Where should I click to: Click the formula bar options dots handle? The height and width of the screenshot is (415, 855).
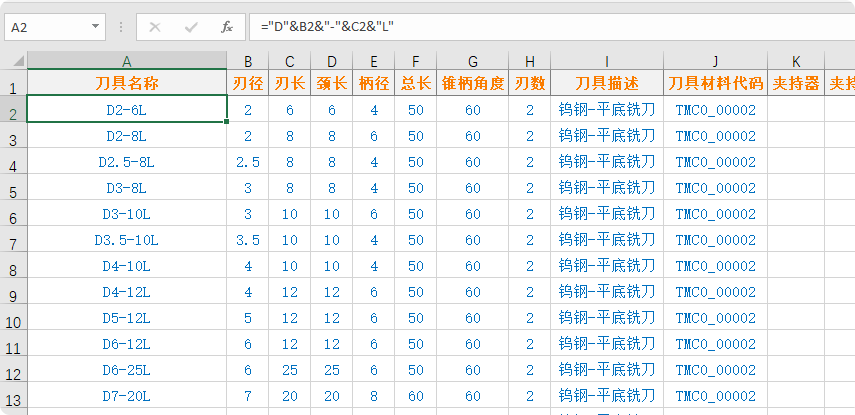pos(121,27)
